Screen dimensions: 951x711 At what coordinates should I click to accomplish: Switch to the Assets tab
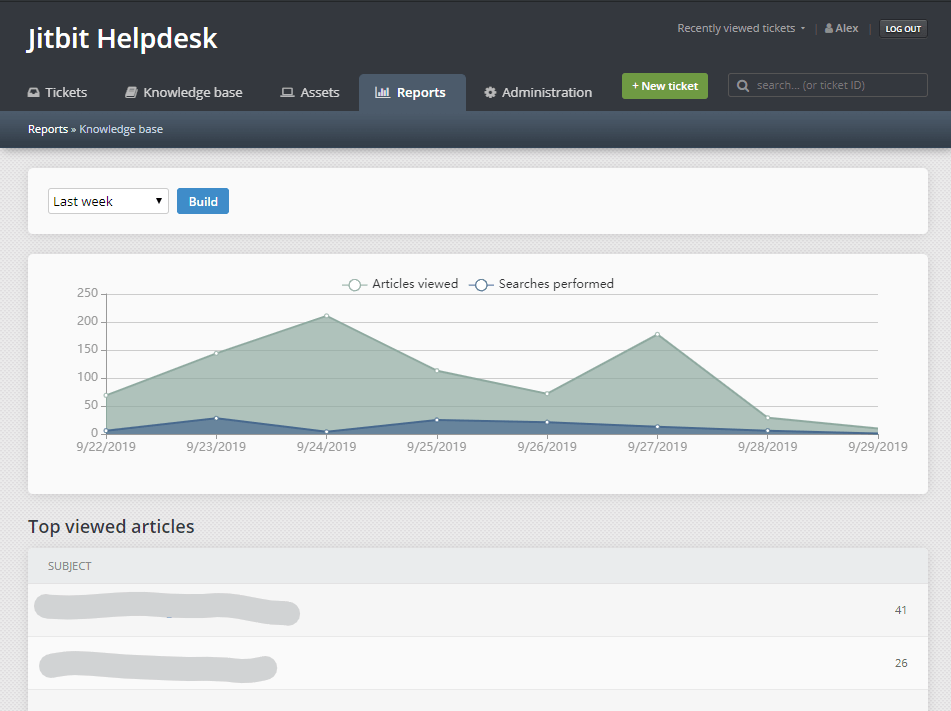(310, 91)
